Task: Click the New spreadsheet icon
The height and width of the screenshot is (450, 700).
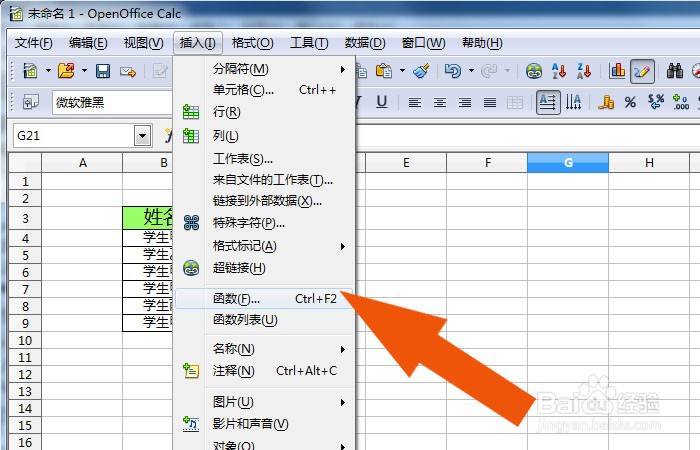Action: pyautogui.click(x=30, y=71)
